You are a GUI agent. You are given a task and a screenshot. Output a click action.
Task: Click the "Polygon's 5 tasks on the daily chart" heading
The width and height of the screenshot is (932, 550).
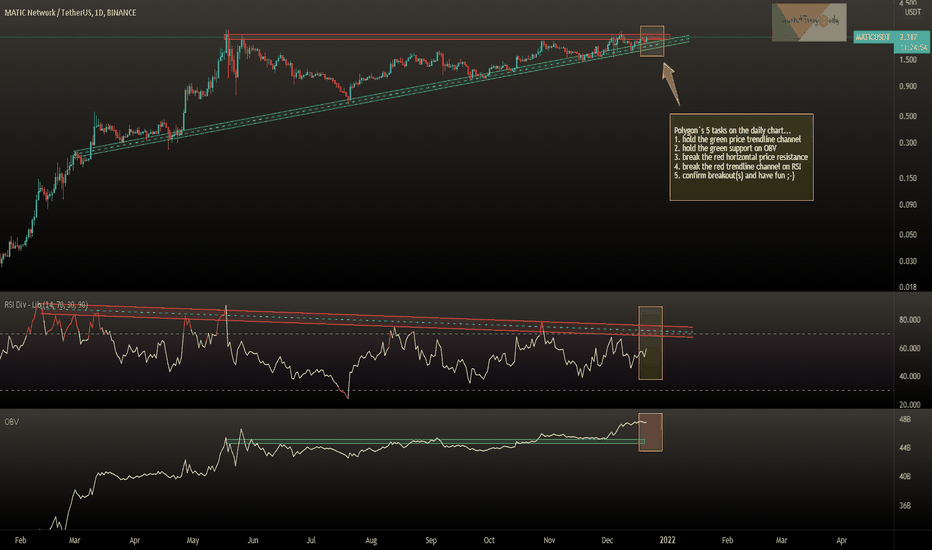click(732, 130)
